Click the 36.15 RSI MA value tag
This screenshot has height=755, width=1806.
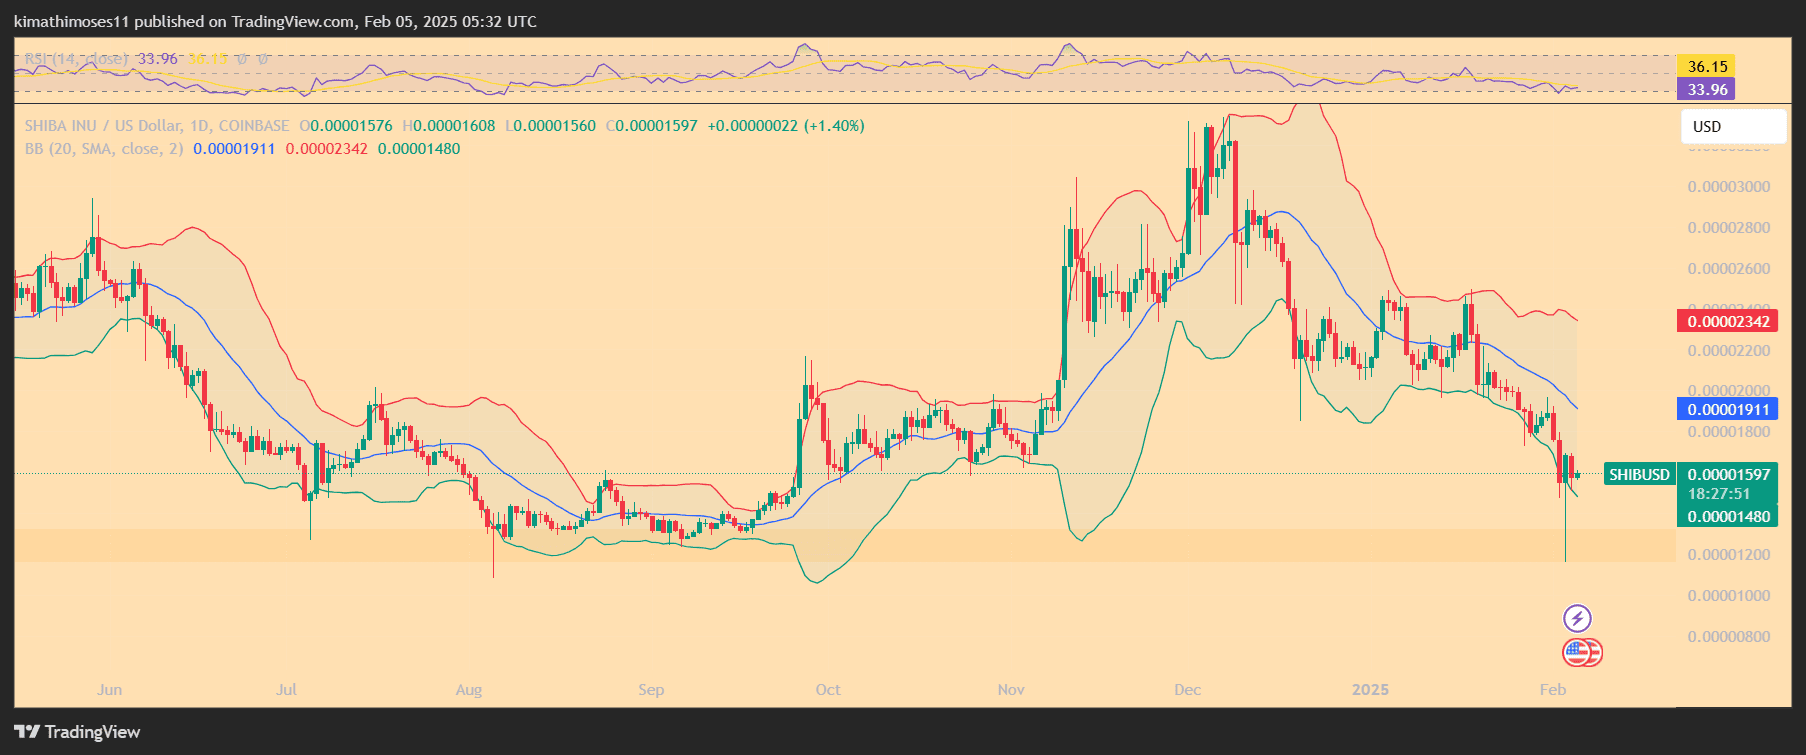click(x=1706, y=66)
